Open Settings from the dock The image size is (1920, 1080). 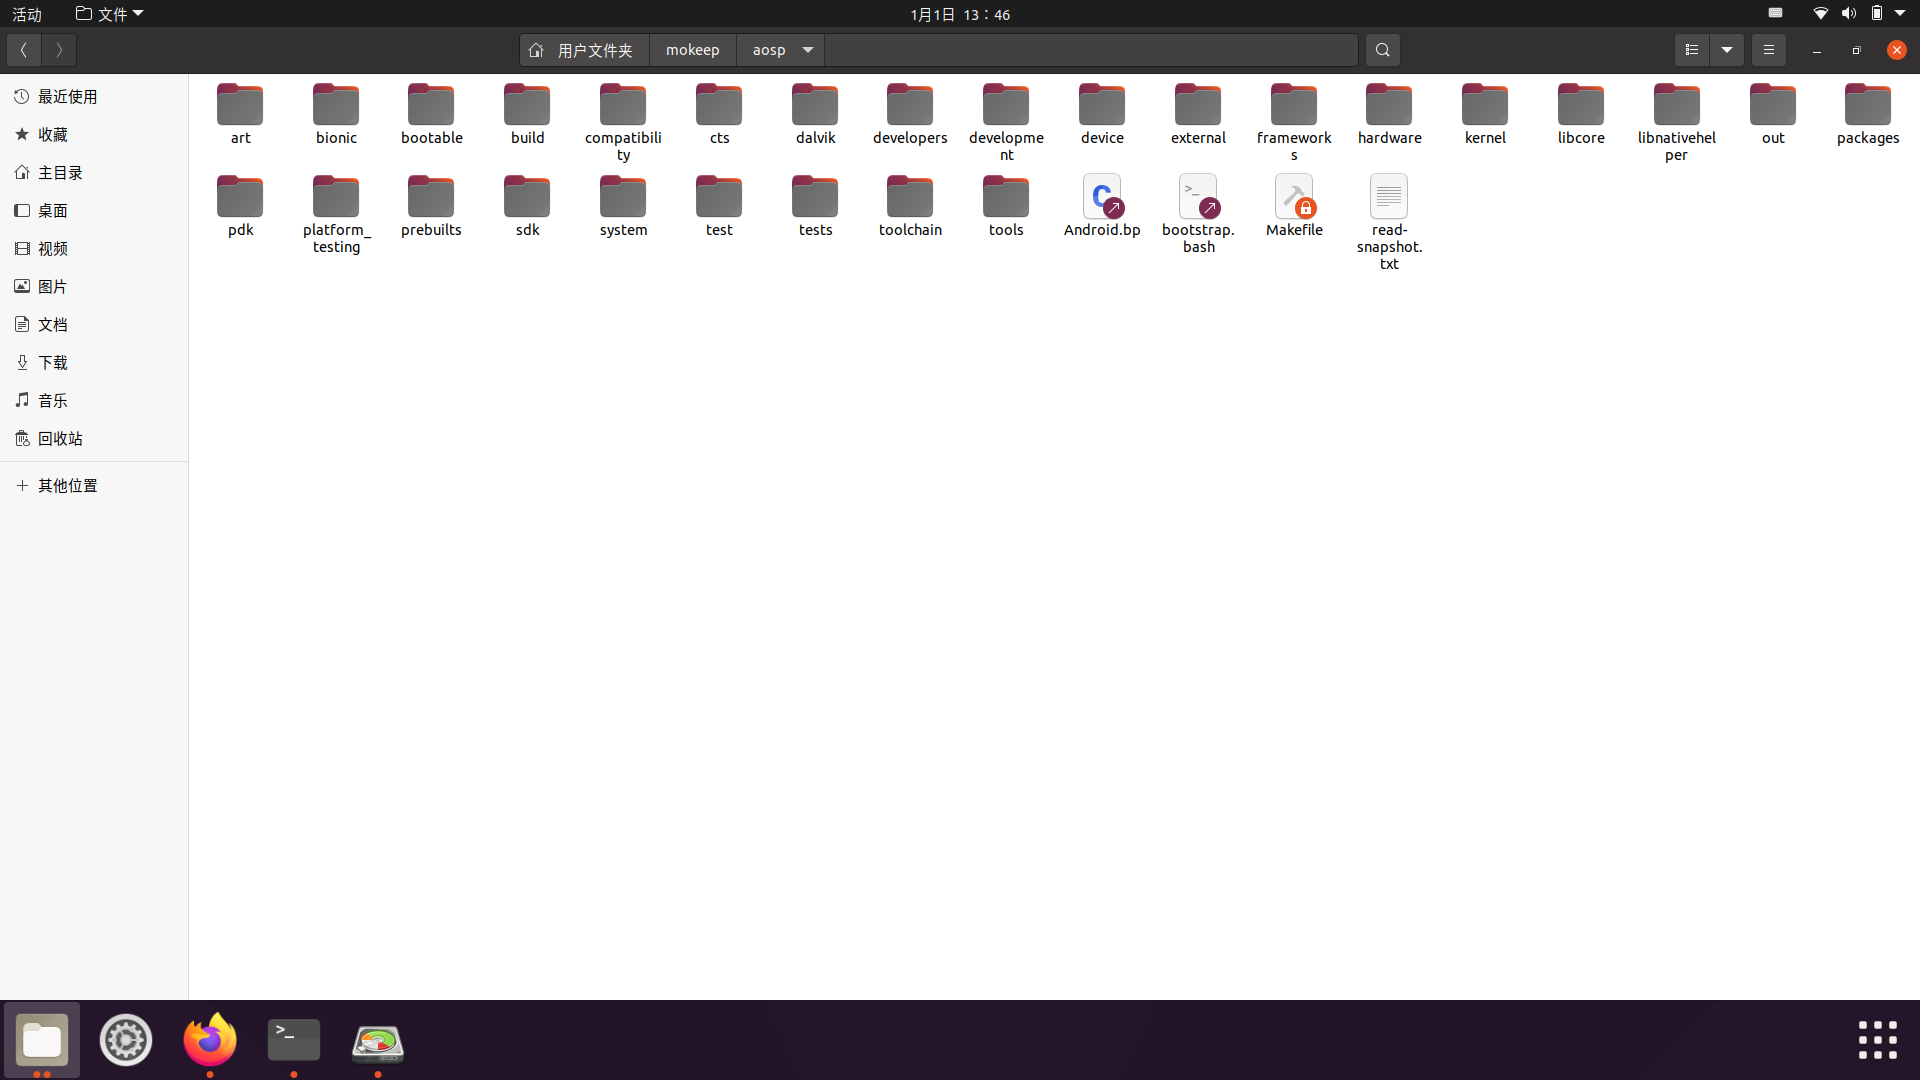coord(125,1039)
